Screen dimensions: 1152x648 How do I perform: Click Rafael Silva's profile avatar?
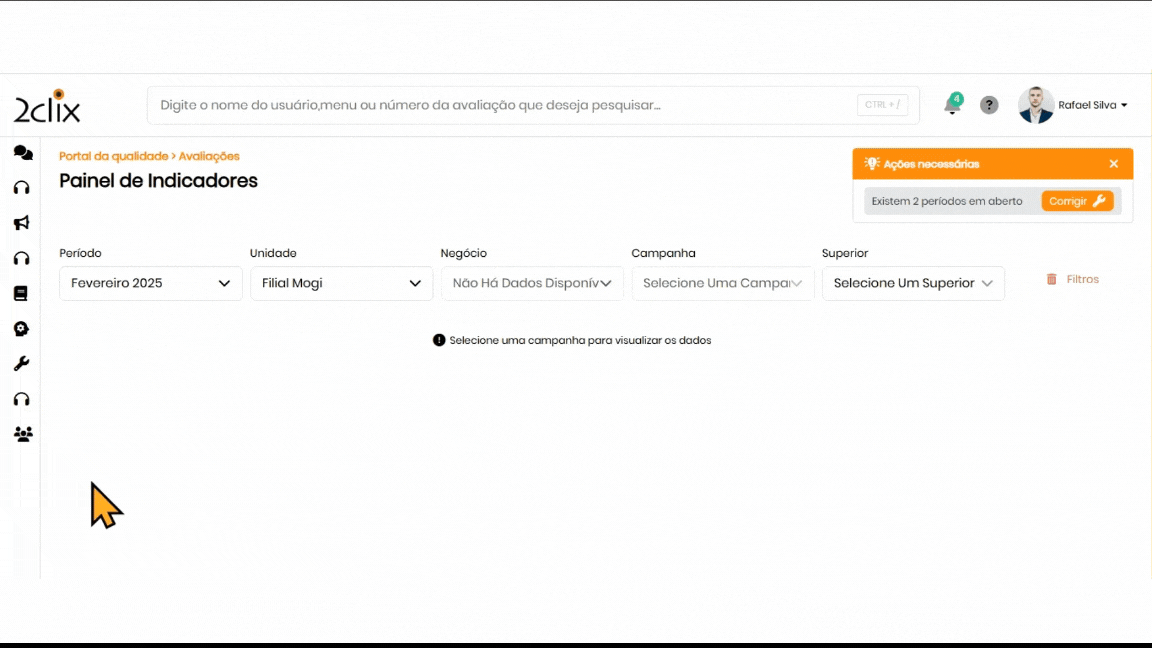coord(1036,105)
